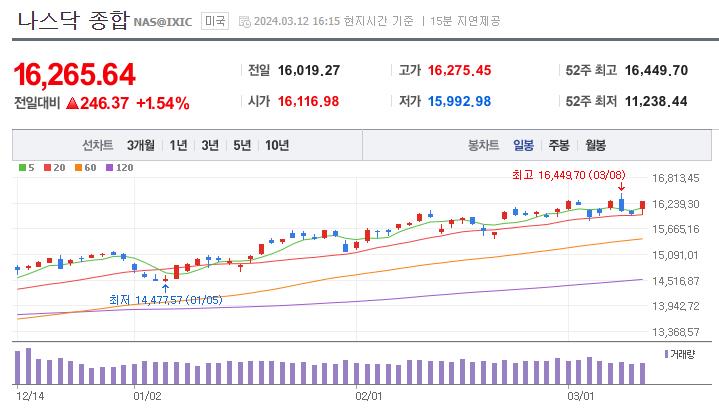Click the red up-triangle change indicator
Image resolution: width=719 pixels, height=413 pixels.
72,103
